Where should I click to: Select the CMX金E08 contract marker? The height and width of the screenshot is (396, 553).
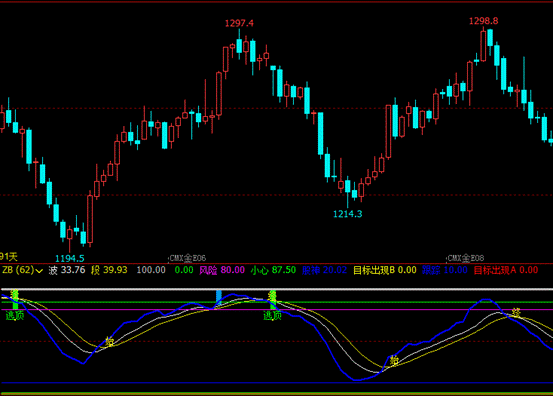[466, 258]
